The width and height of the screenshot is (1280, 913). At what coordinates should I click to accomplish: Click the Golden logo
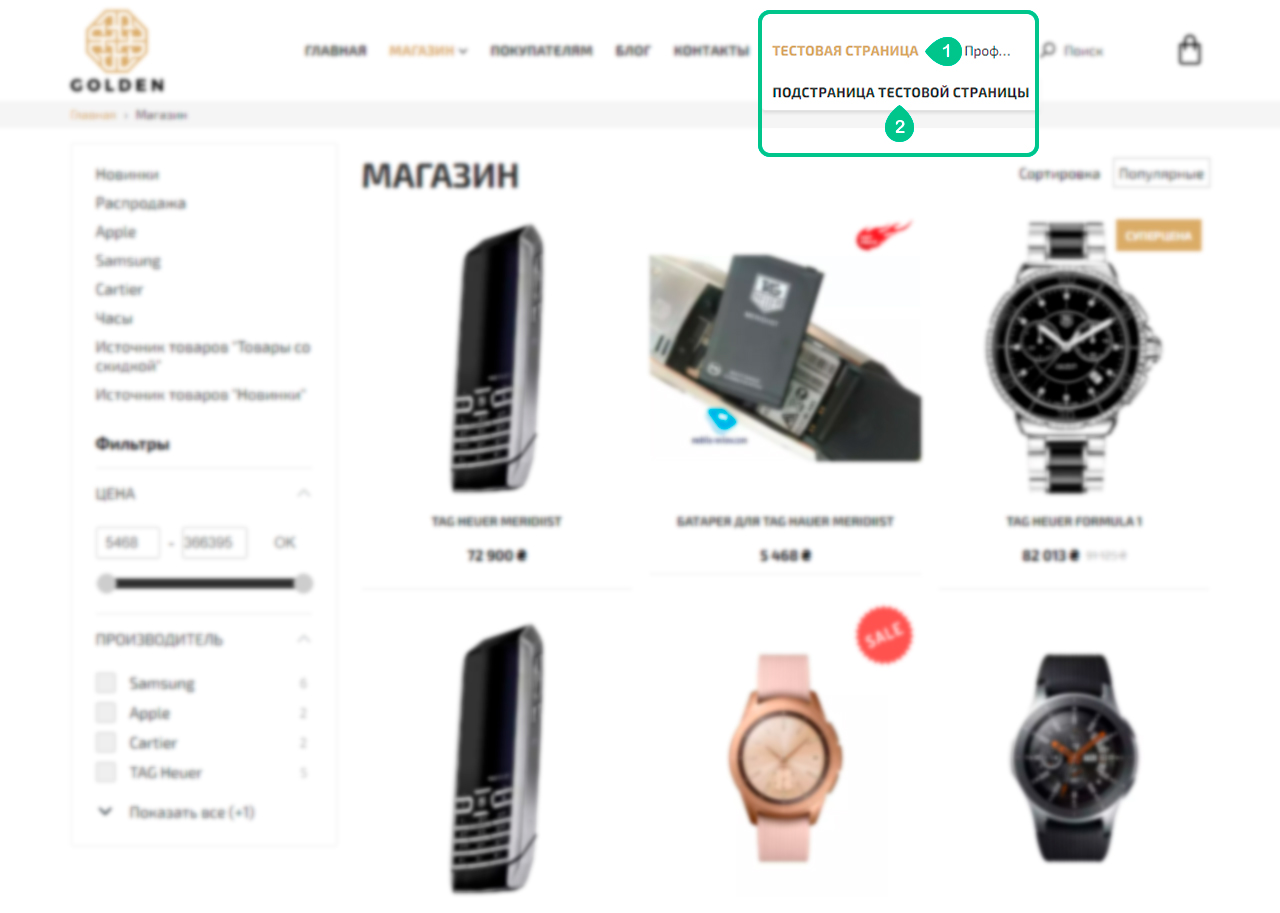117,50
